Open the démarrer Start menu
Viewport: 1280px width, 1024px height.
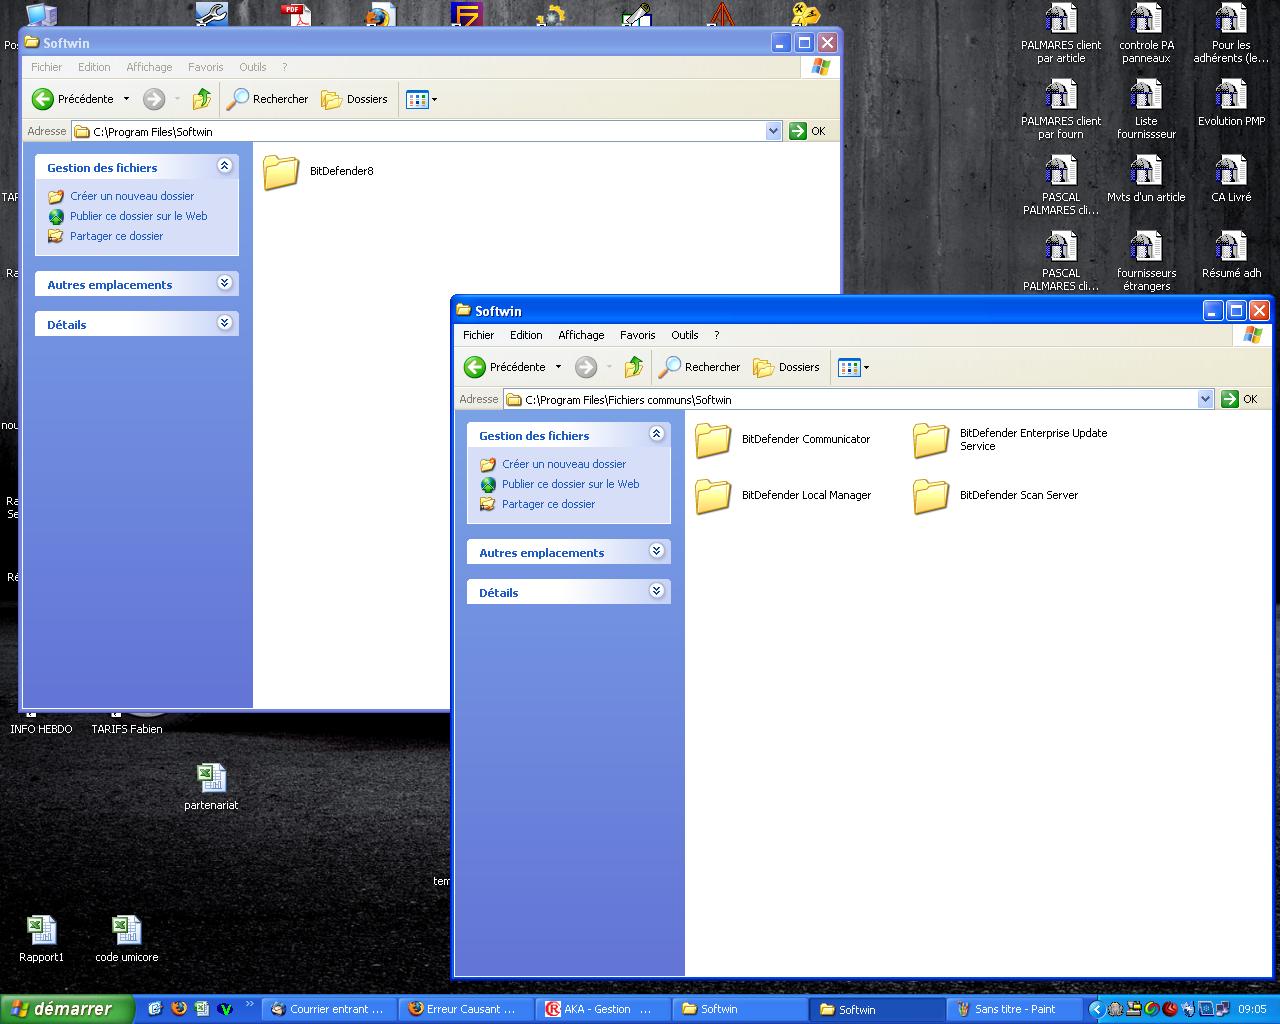point(67,1009)
